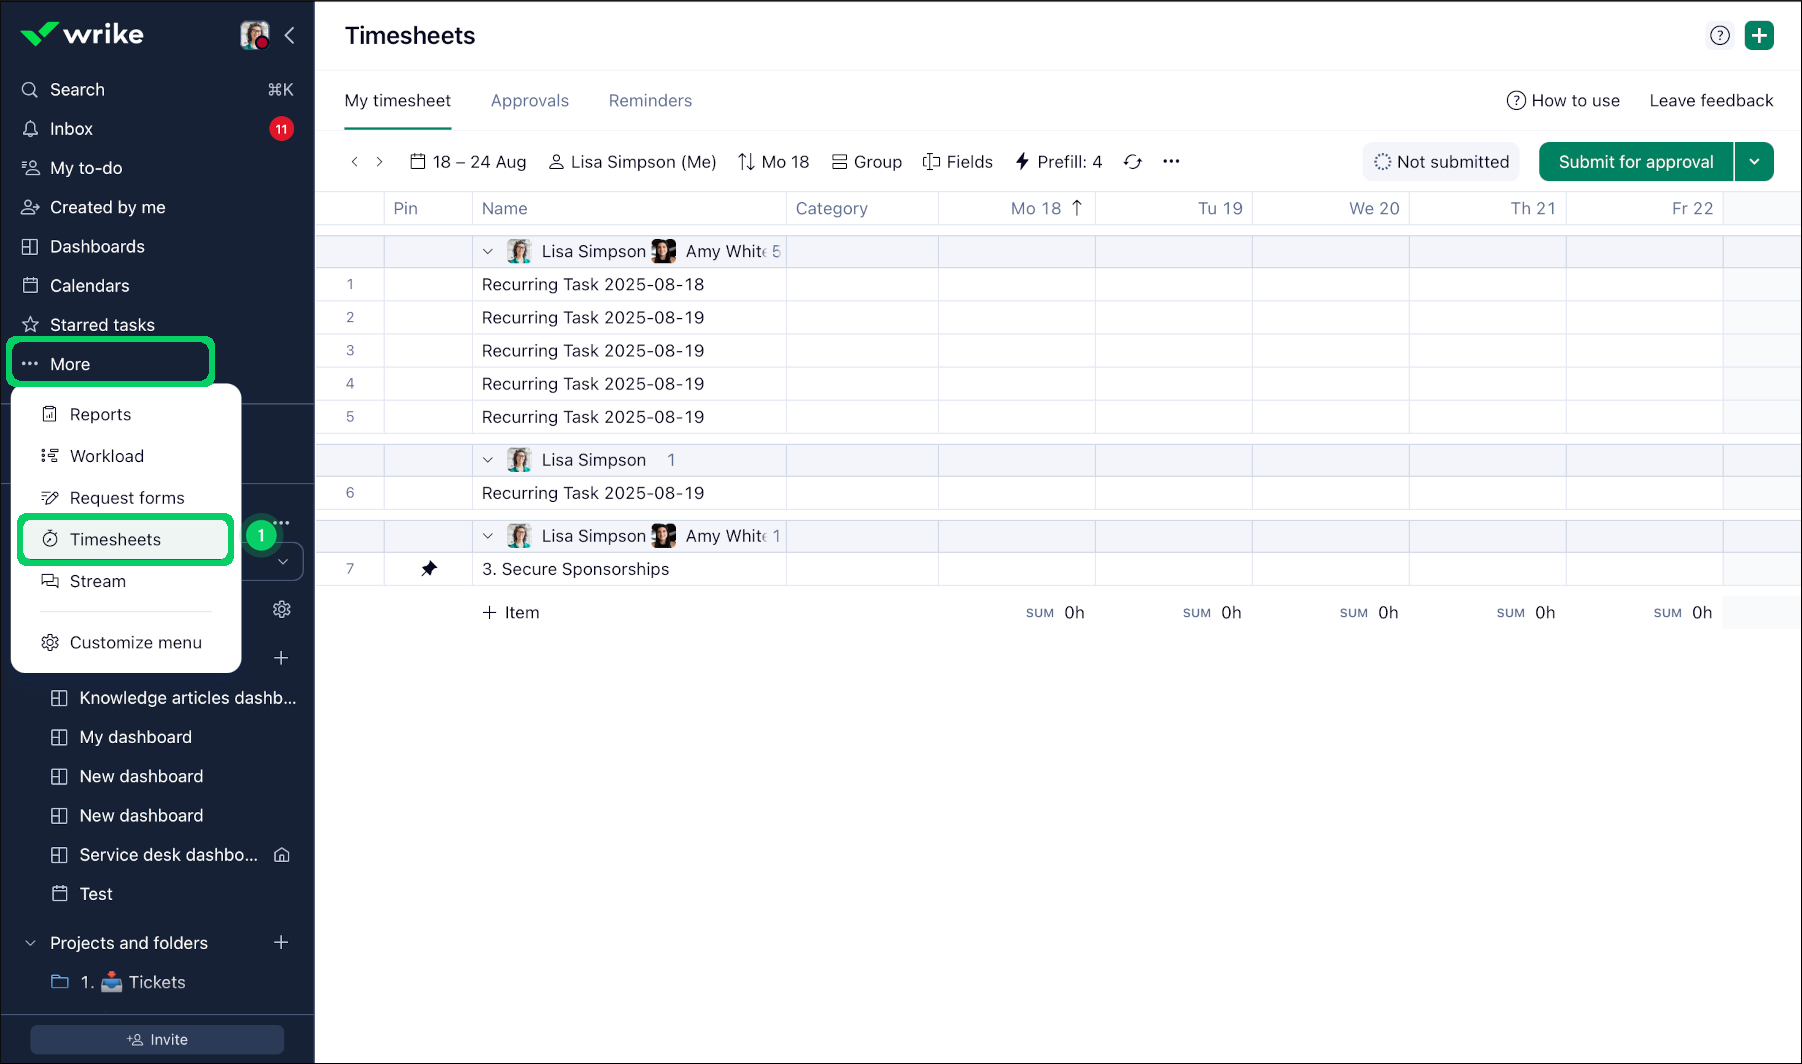Open Group by options
1802x1064 pixels.
[x=866, y=162]
